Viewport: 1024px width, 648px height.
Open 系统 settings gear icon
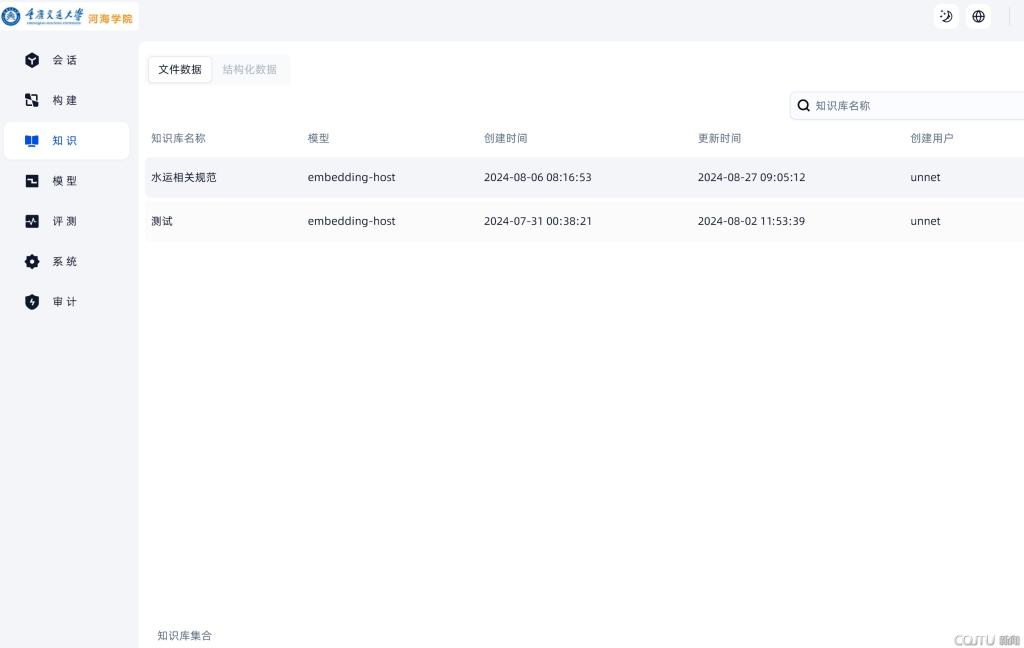[x=32, y=261]
